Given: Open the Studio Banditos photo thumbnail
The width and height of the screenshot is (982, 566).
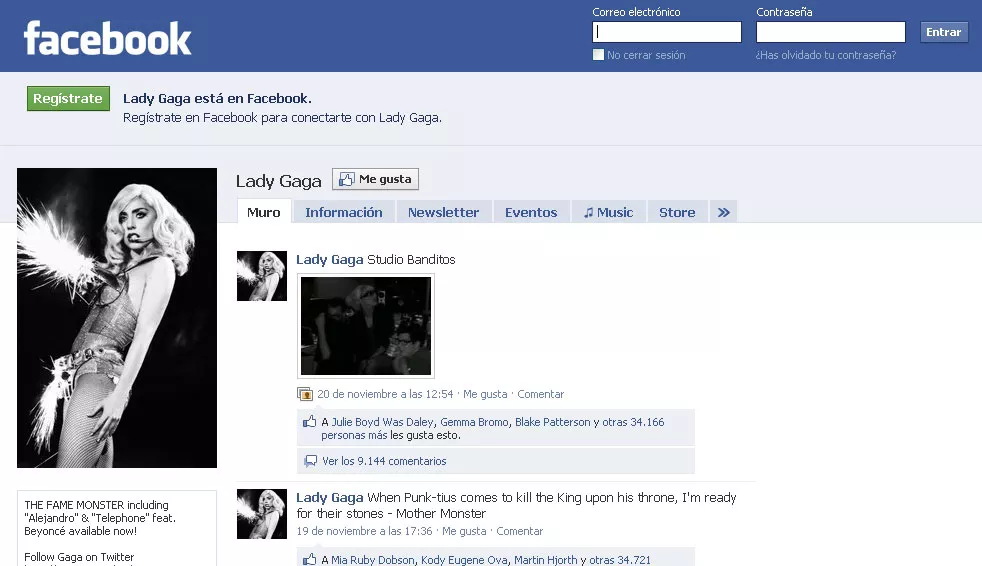Looking at the screenshot, I should tap(366, 326).
